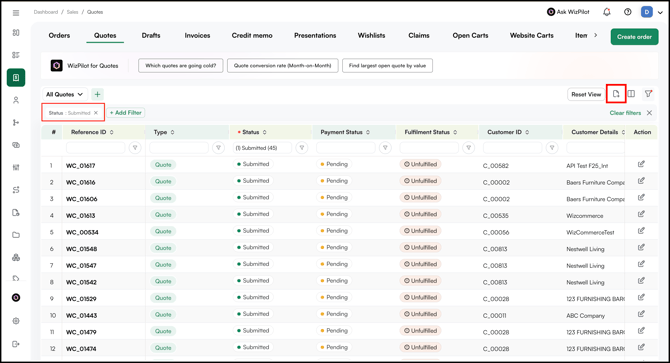Open the customers person icon in sidebar
The image size is (670, 363).
16,100
